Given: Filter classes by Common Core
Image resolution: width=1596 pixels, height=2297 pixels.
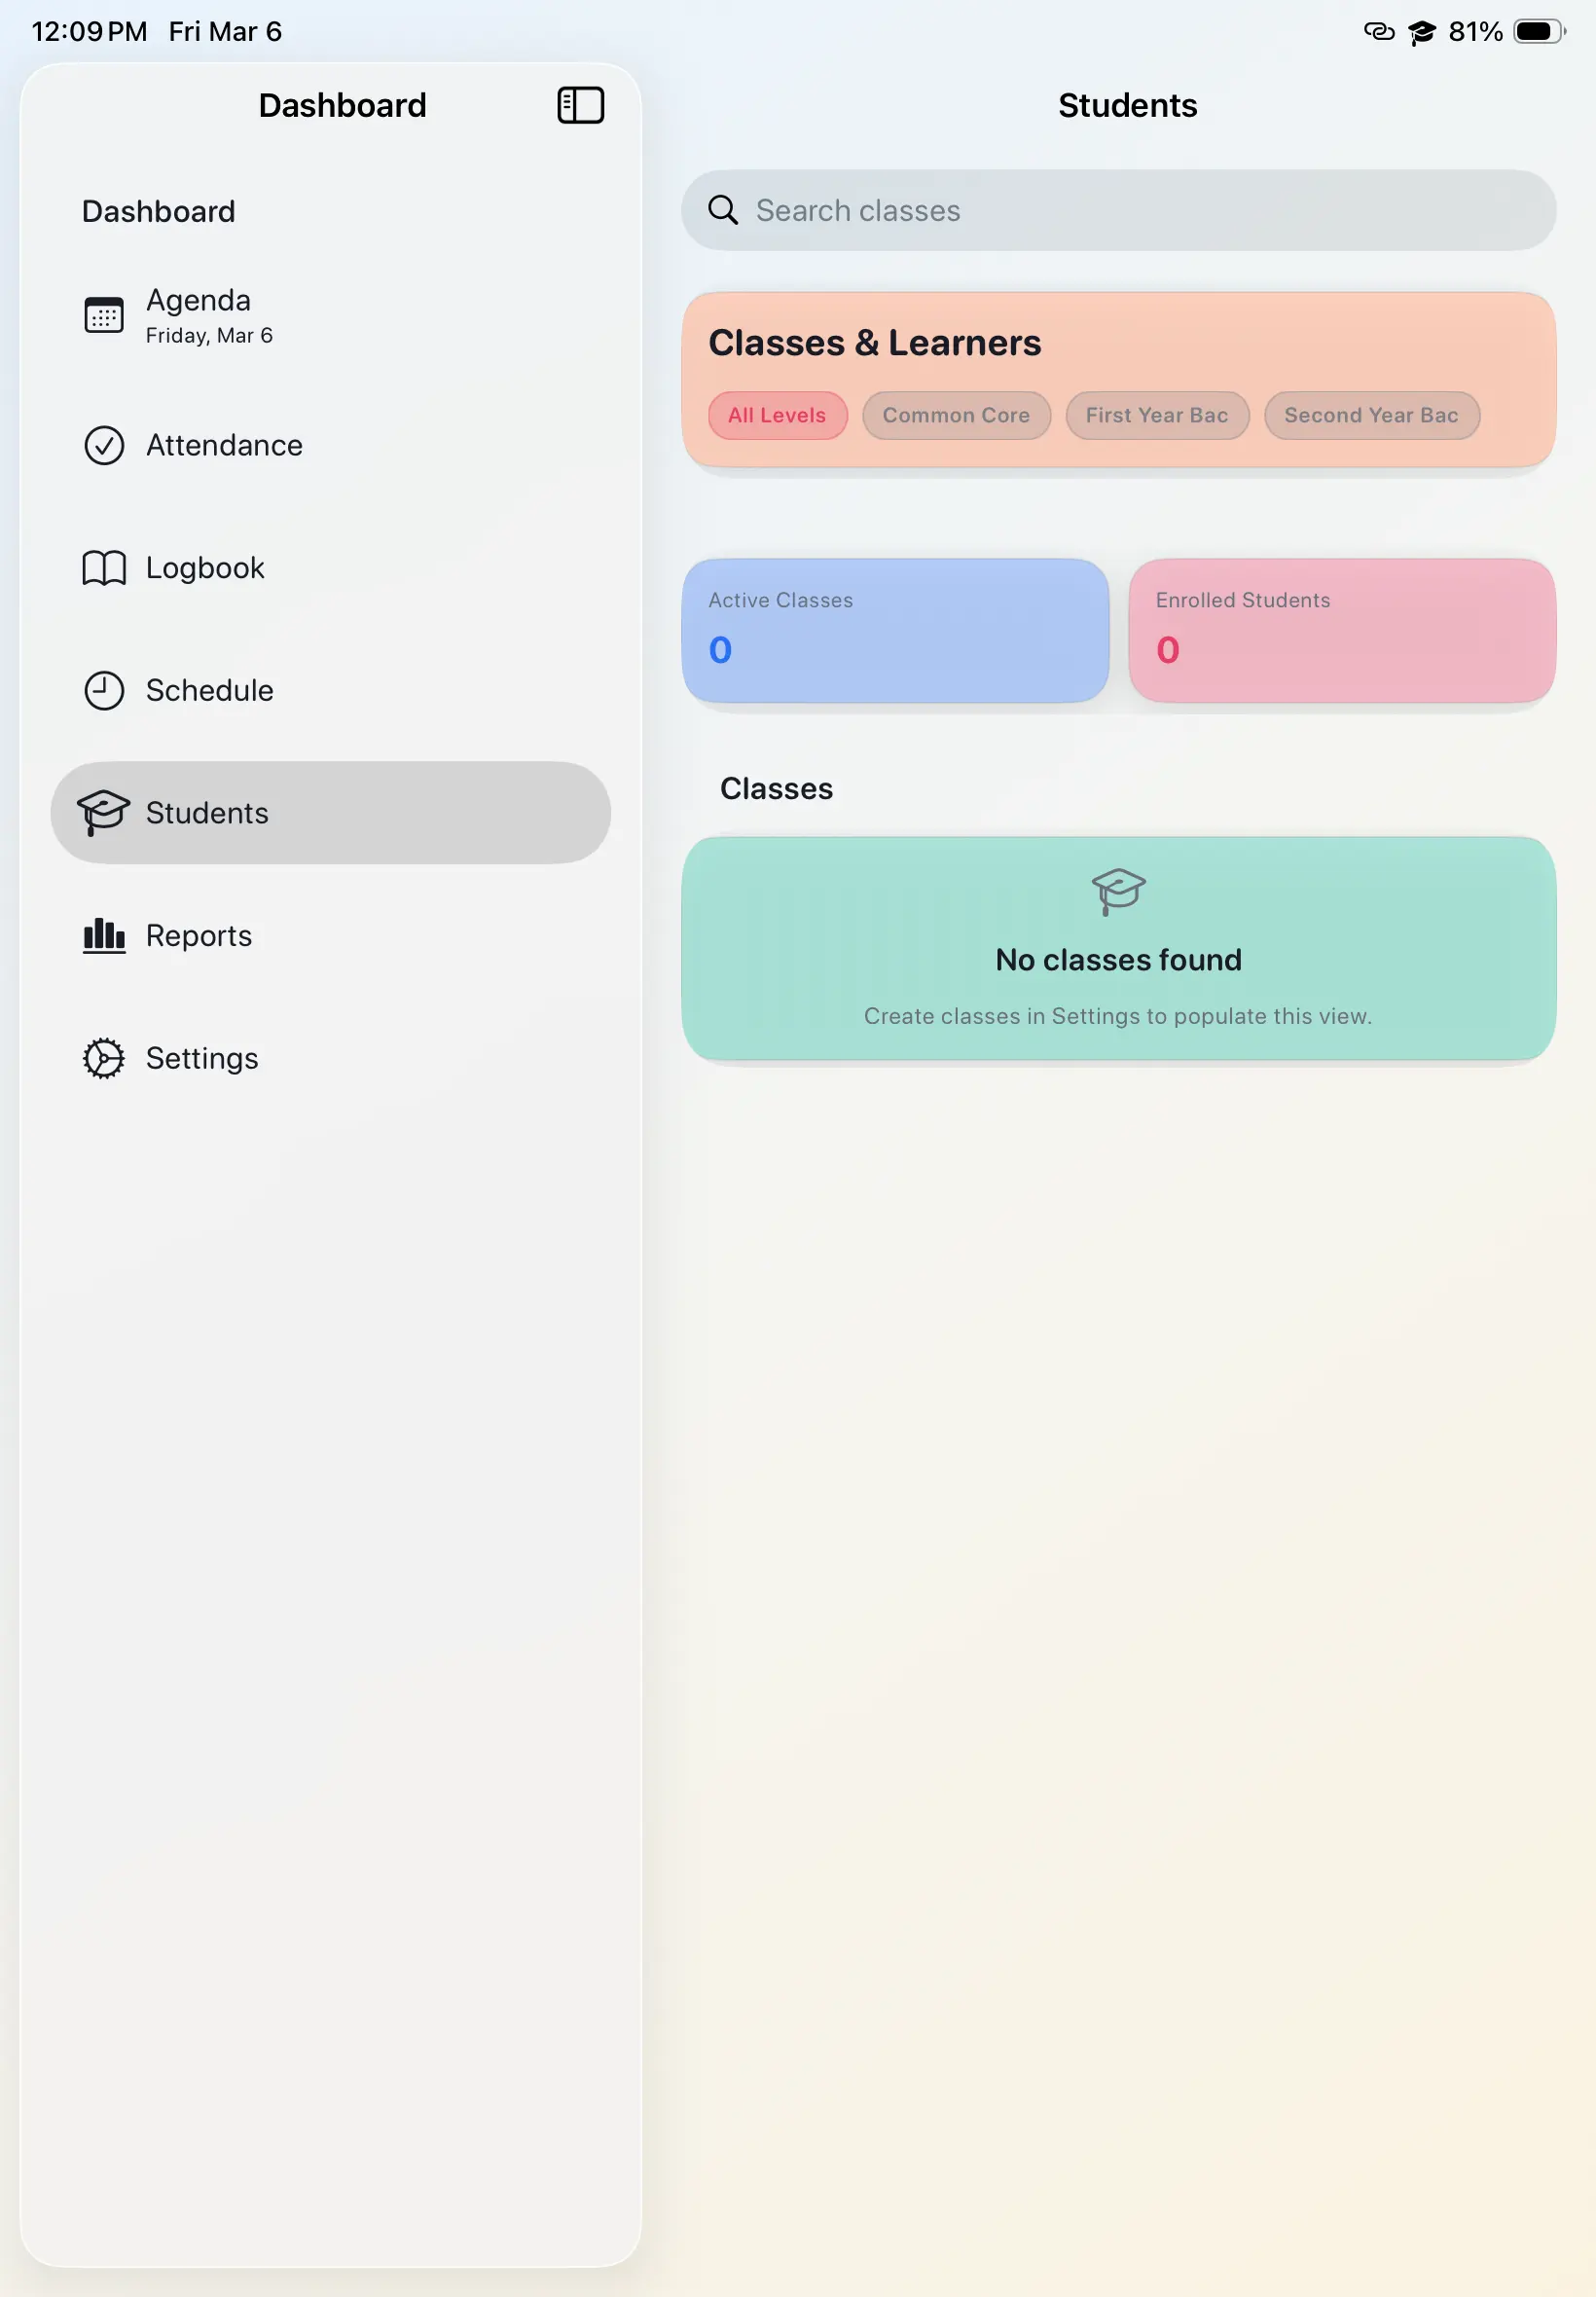Looking at the screenshot, I should pyautogui.click(x=955, y=415).
